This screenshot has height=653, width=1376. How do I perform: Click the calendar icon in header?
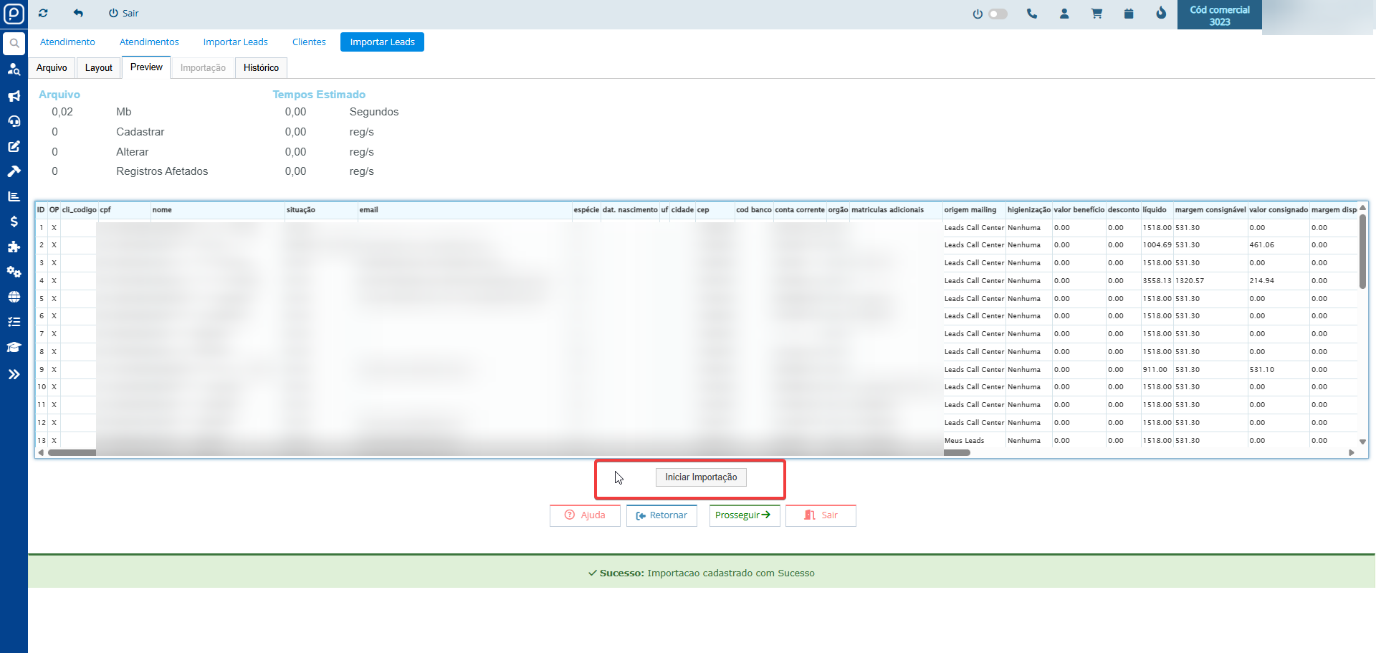tap(1128, 14)
